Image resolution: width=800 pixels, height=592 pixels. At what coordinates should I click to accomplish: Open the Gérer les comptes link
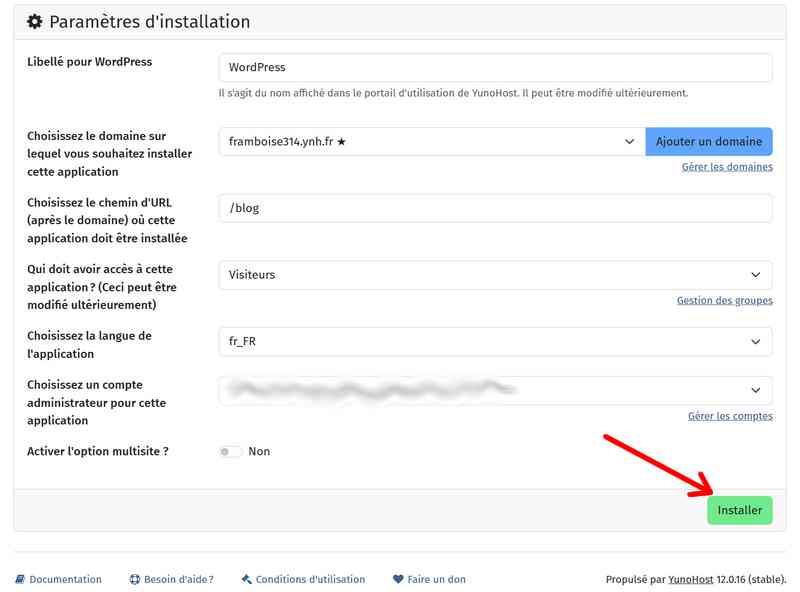pyautogui.click(x=730, y=416)
